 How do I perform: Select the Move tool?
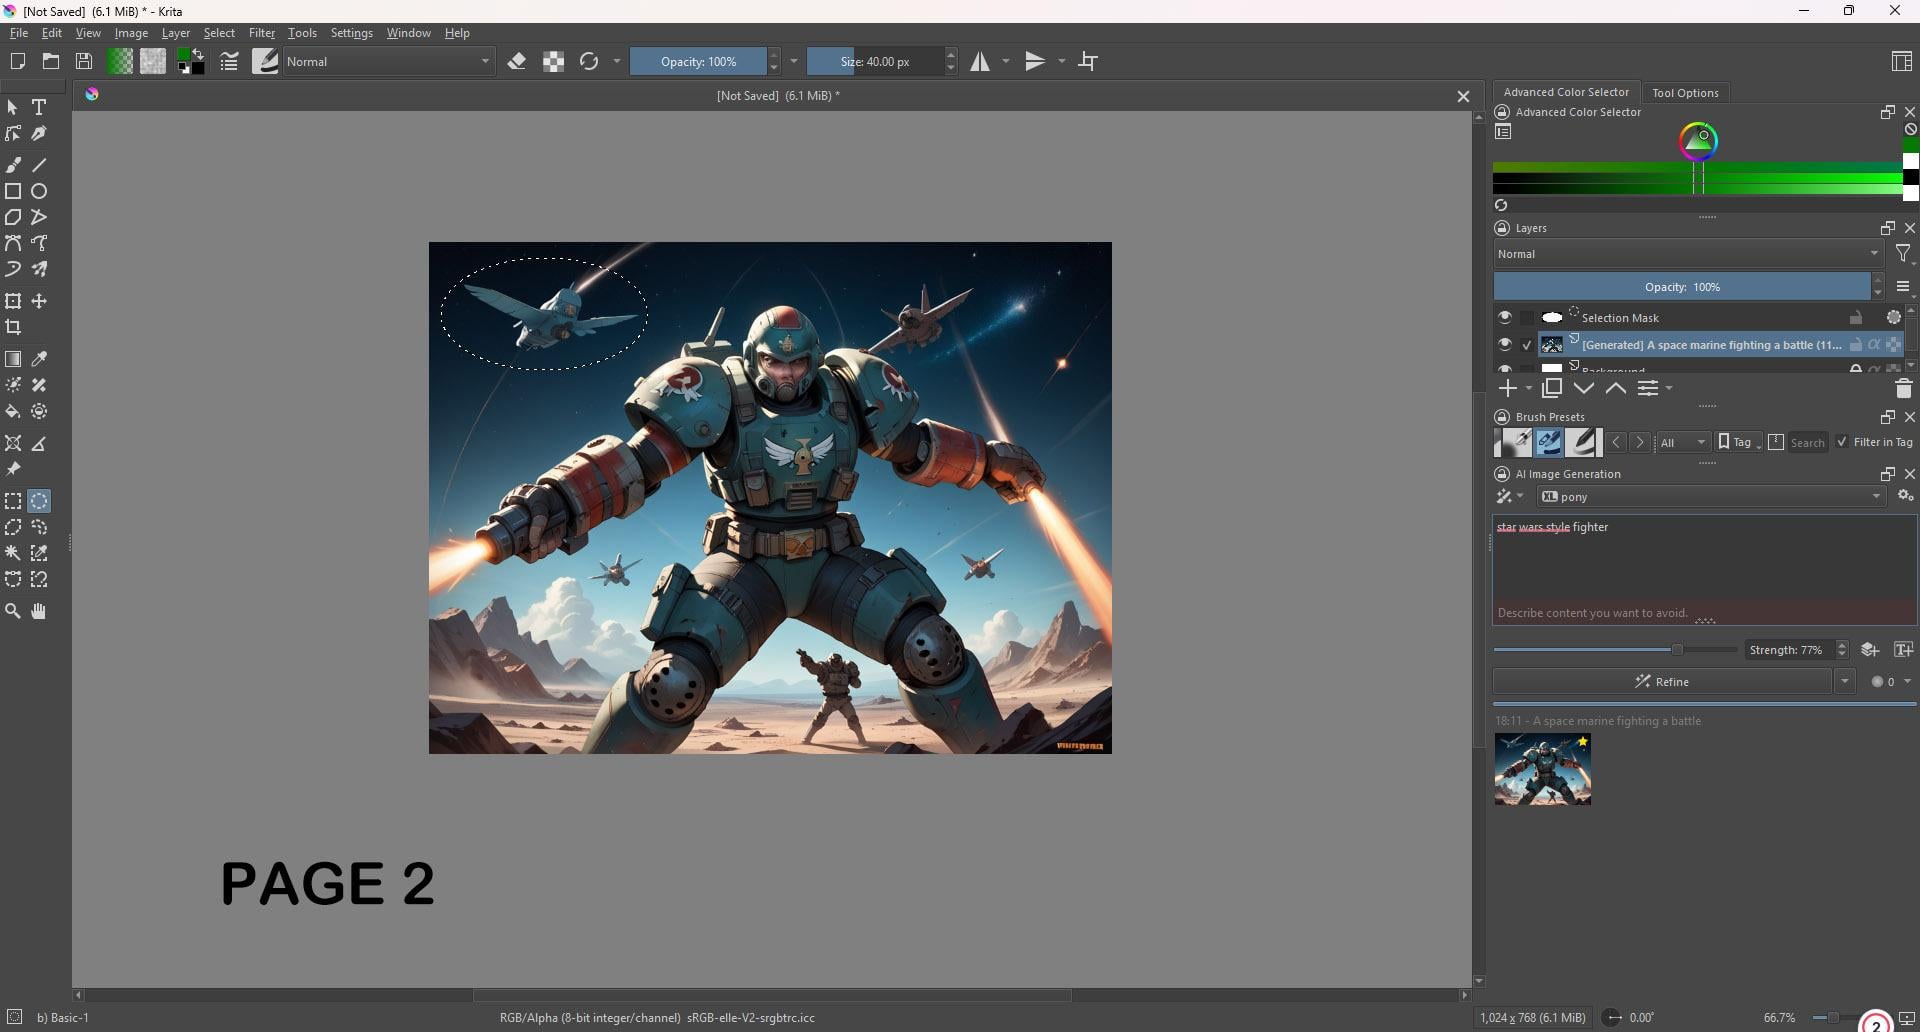point(39,301)
